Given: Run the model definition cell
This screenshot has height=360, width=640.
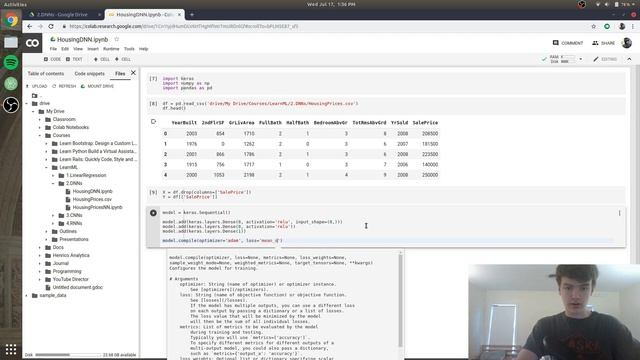Looking at the screenshot, I should pos(153,213).
